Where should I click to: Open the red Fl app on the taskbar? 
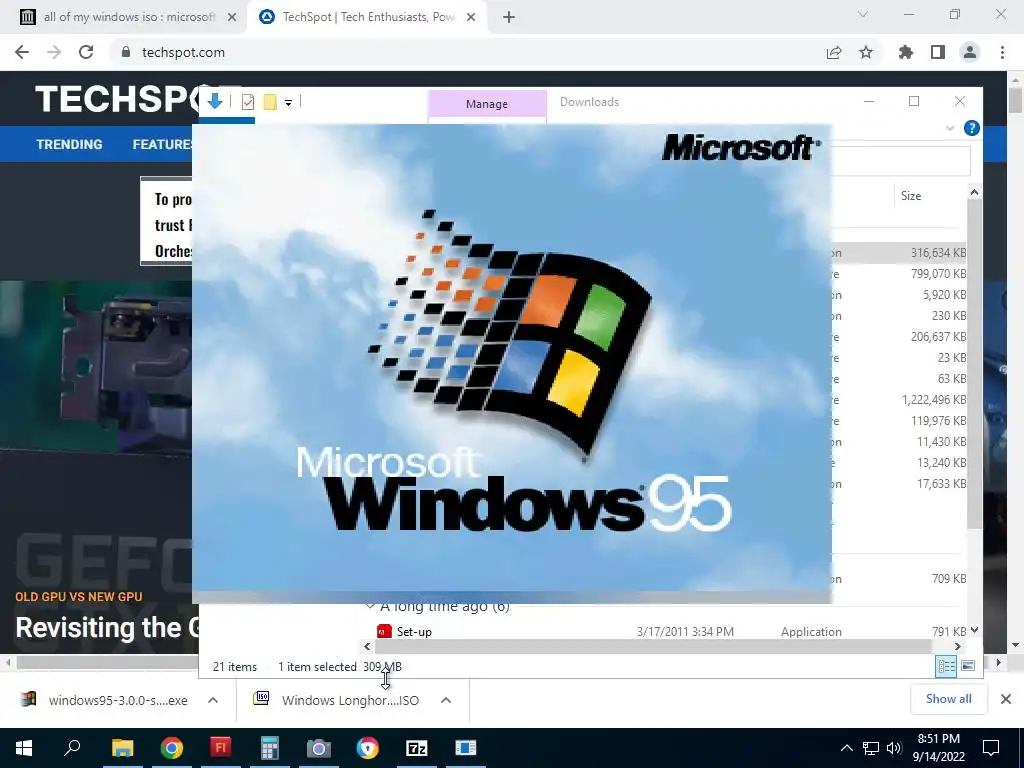221,748
